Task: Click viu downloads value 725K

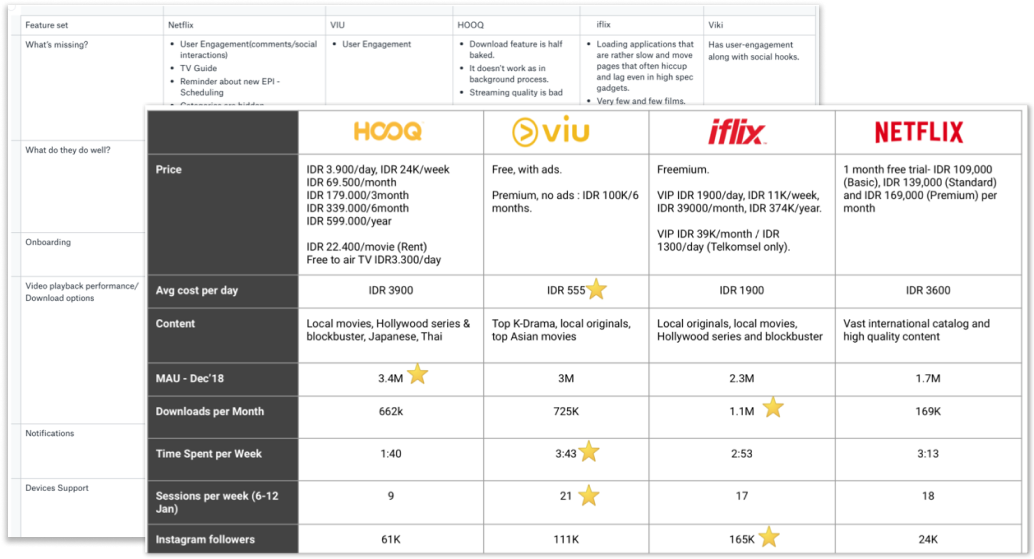Action: [566, 411]
